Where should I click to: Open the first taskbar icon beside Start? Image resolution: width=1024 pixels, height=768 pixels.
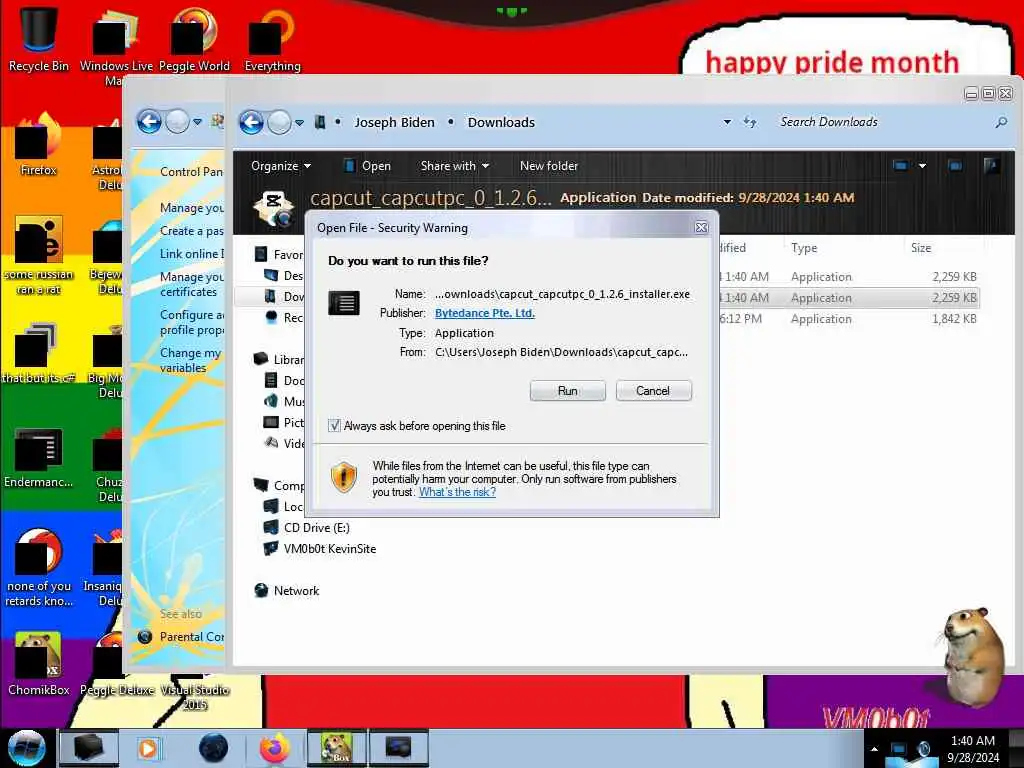[89, 748]
